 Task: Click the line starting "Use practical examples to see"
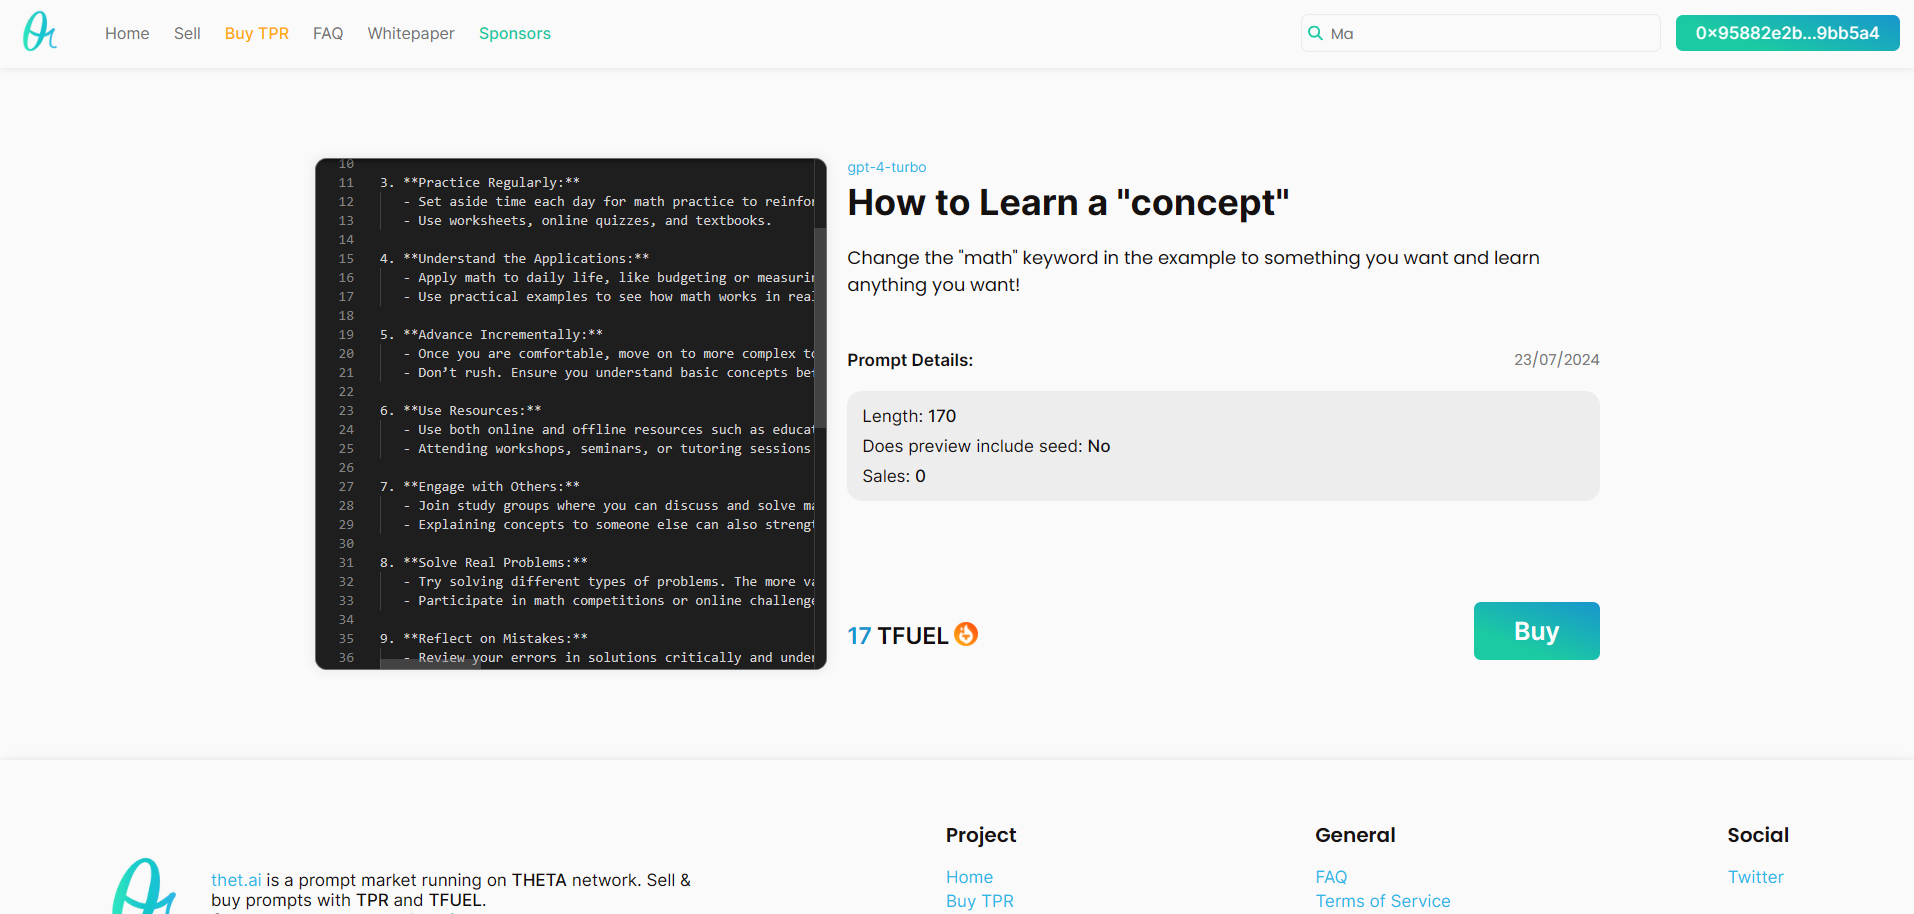tap(609, 296)
